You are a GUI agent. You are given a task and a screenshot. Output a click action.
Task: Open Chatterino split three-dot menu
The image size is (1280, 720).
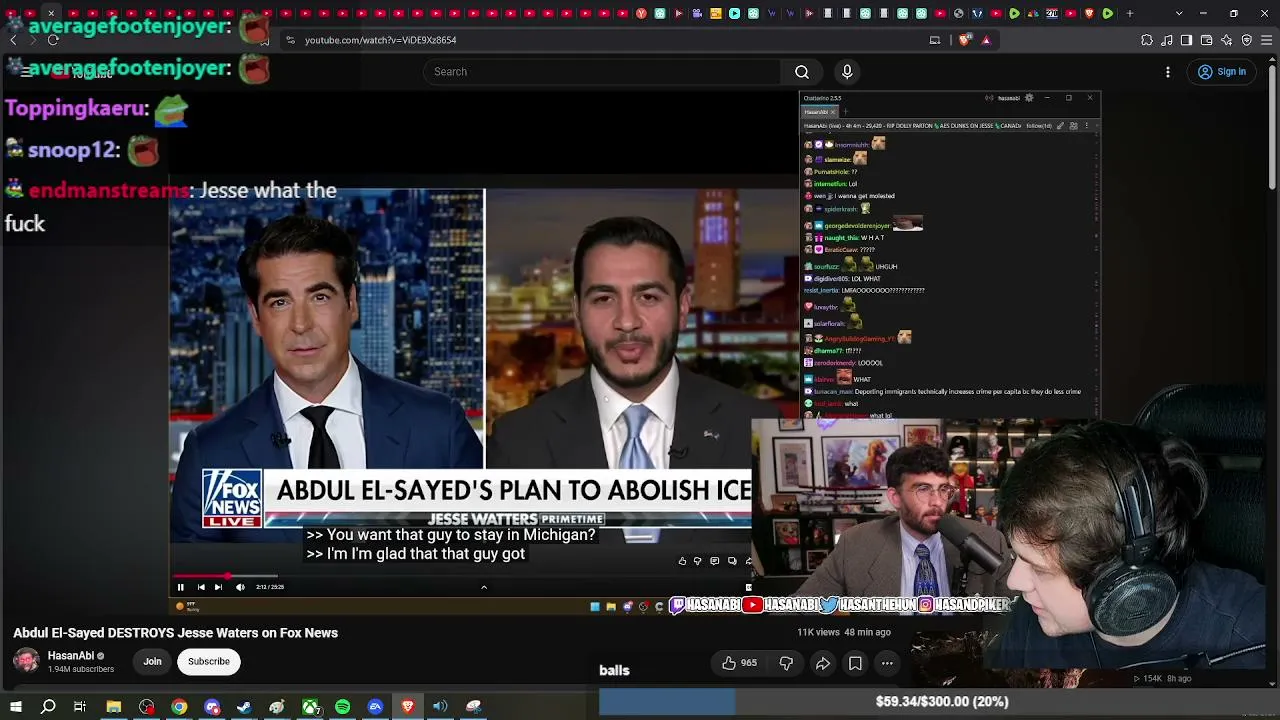(1086, 126)
